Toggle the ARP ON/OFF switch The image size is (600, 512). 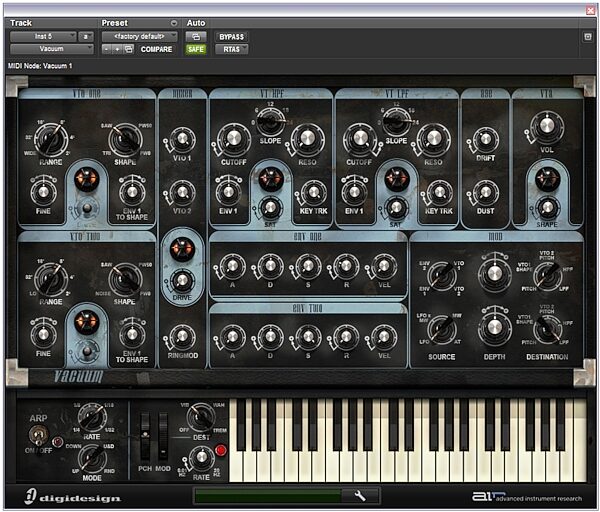pos(38,436)
